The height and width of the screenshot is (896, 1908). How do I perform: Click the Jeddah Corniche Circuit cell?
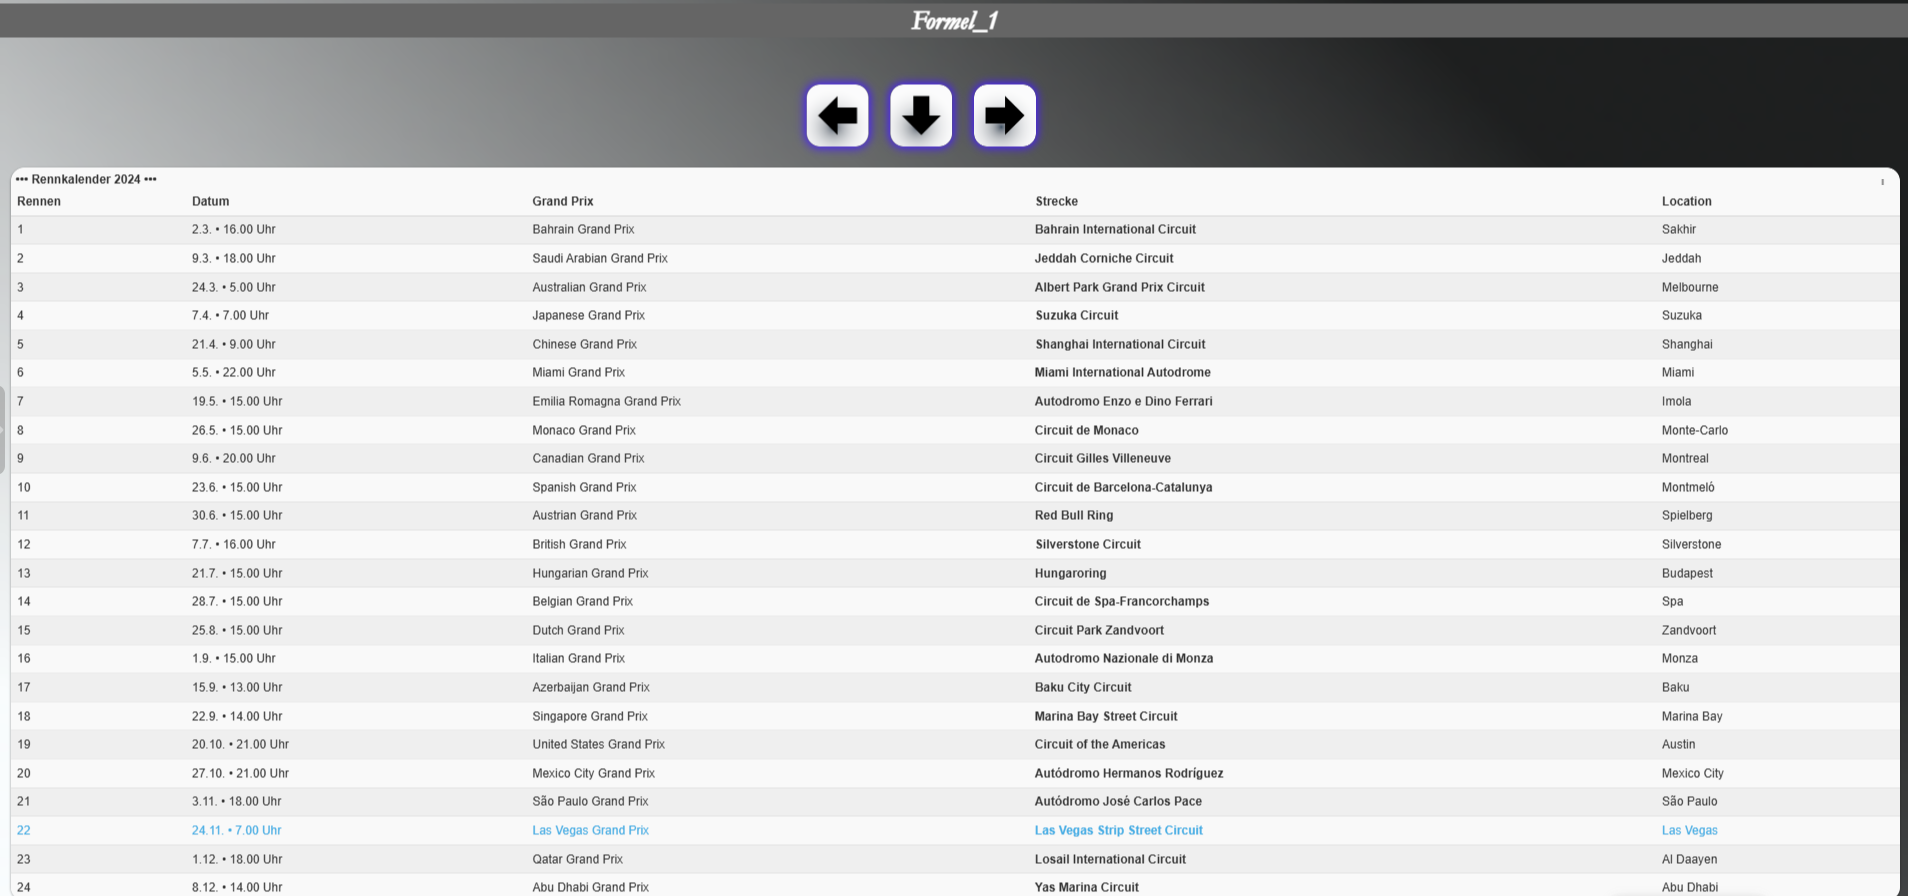click(x=1104, y=258)
